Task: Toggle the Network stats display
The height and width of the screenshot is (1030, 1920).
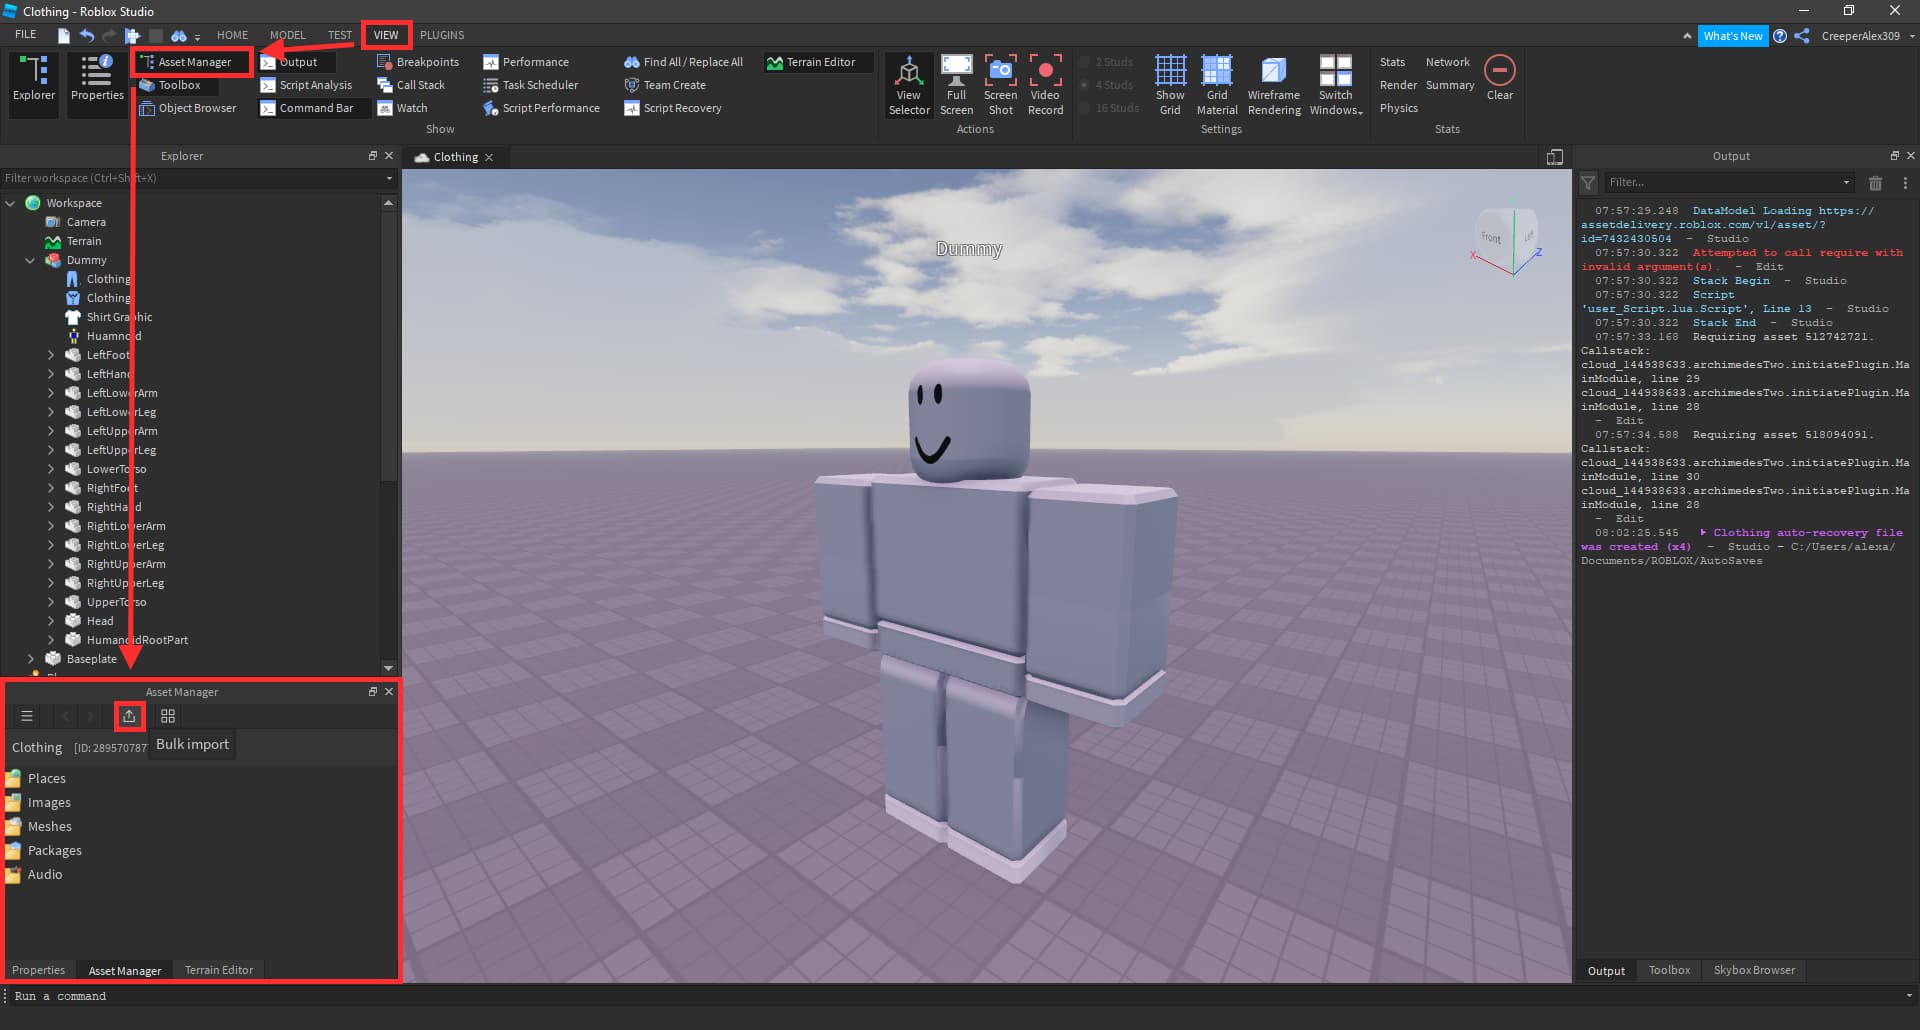Action: [1447, 61]
